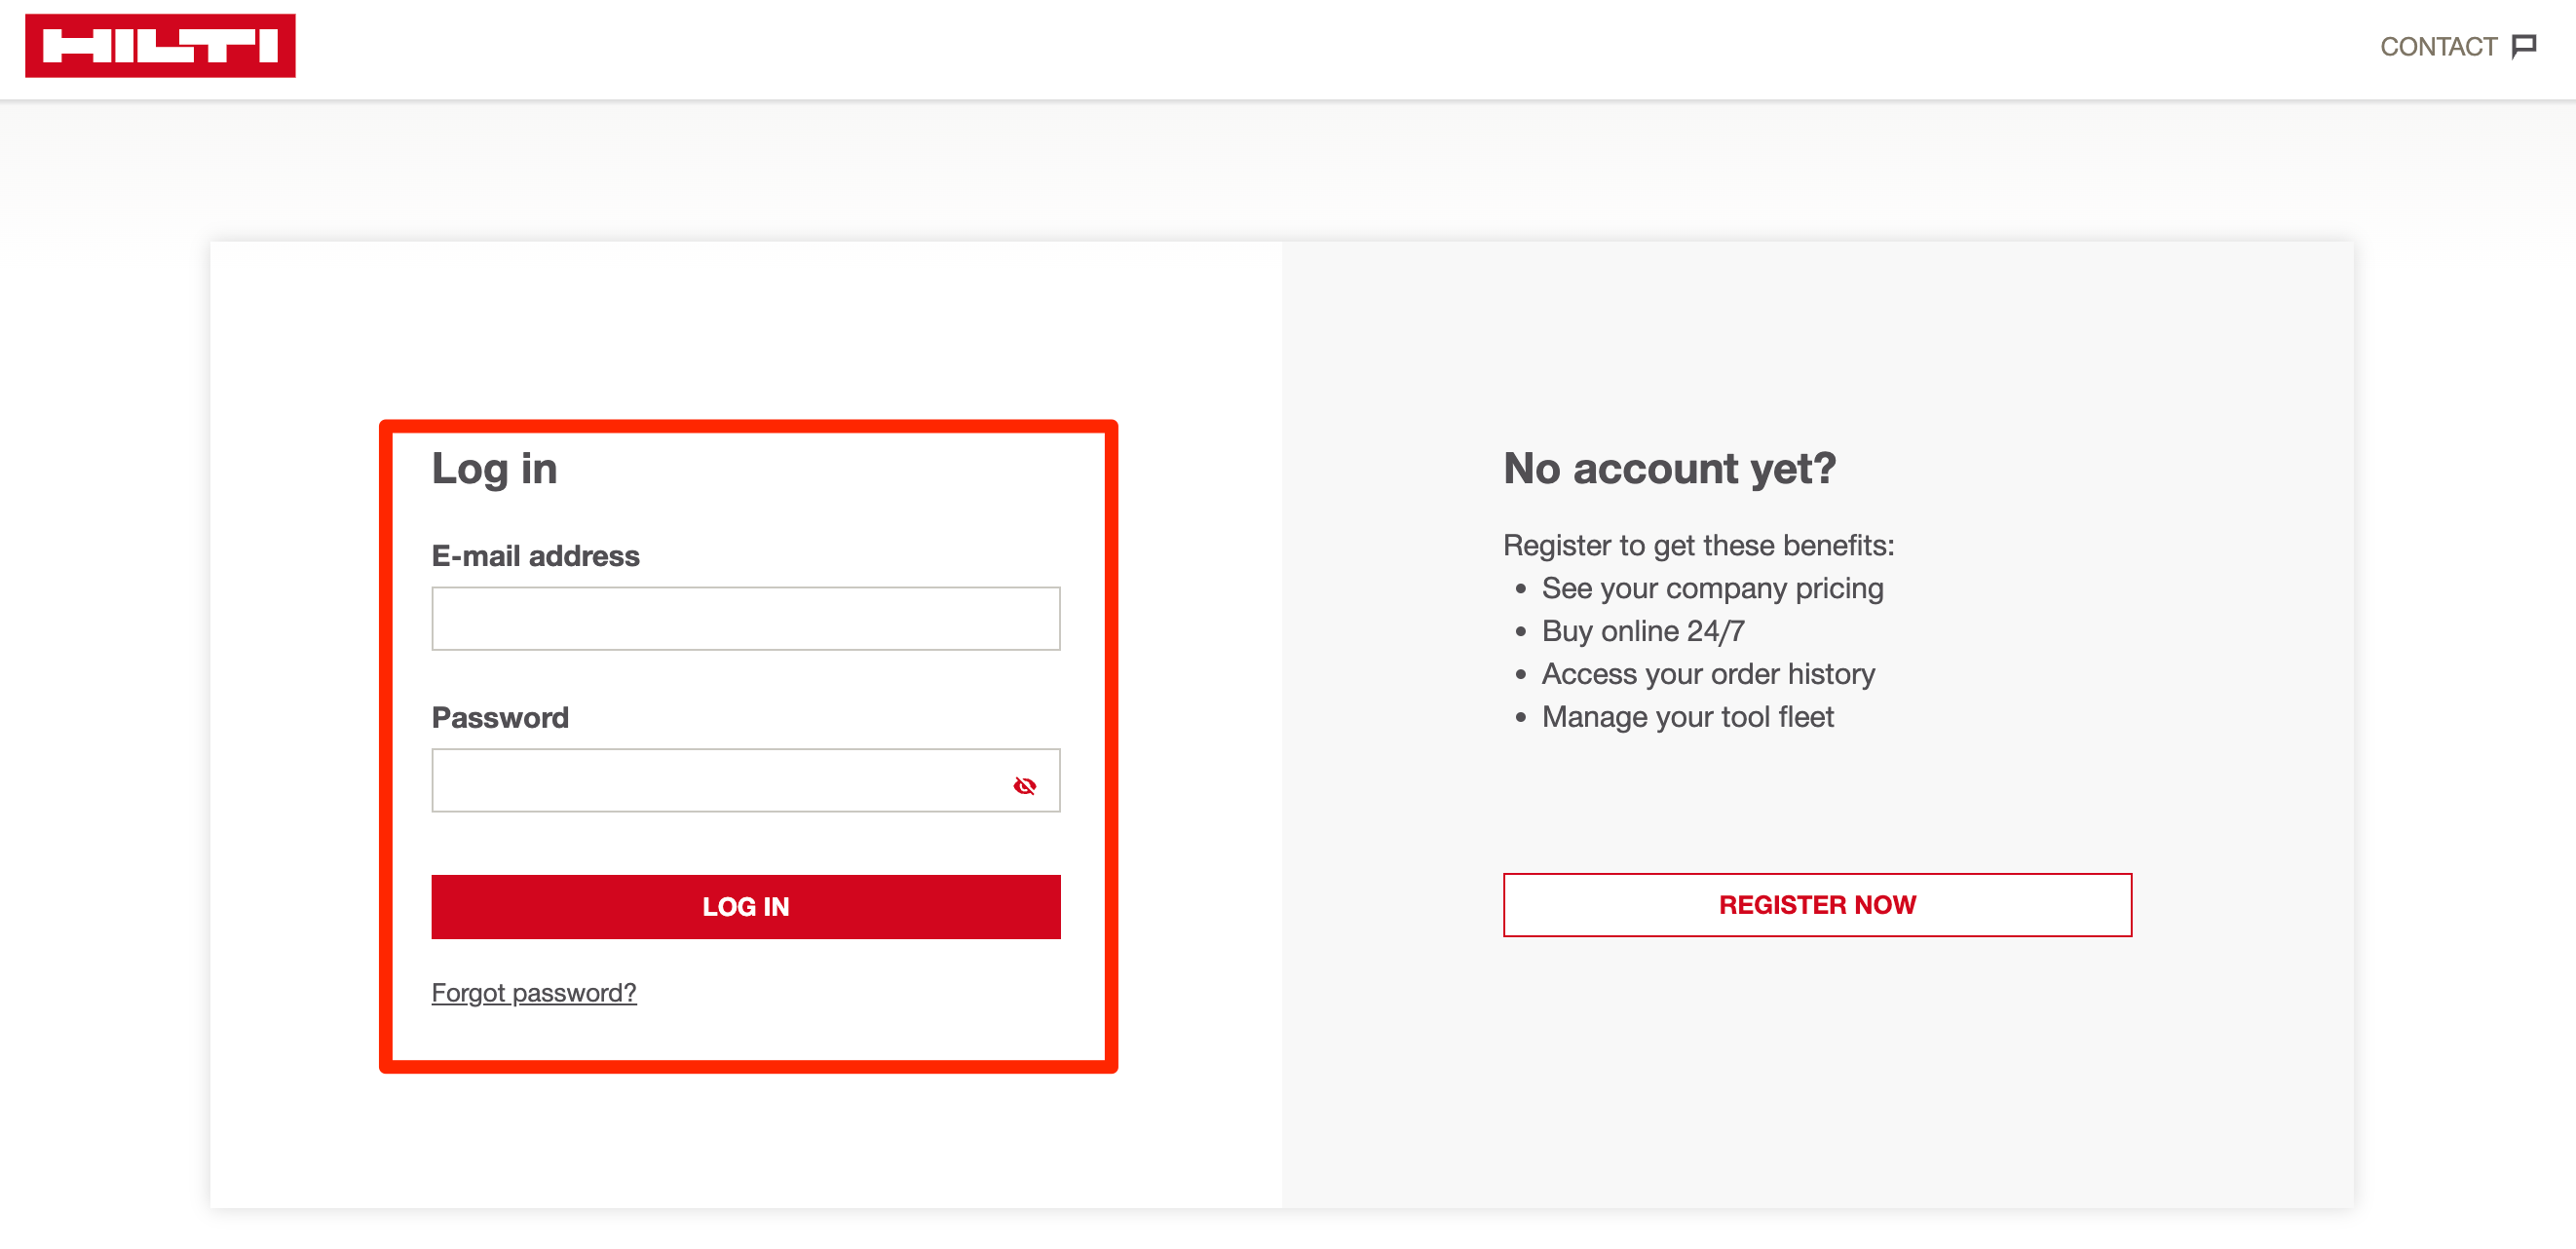Click the Hilti logo in the header
Image resolution: width=2576 pixels, height=1249 pixels.
(160, 45)
